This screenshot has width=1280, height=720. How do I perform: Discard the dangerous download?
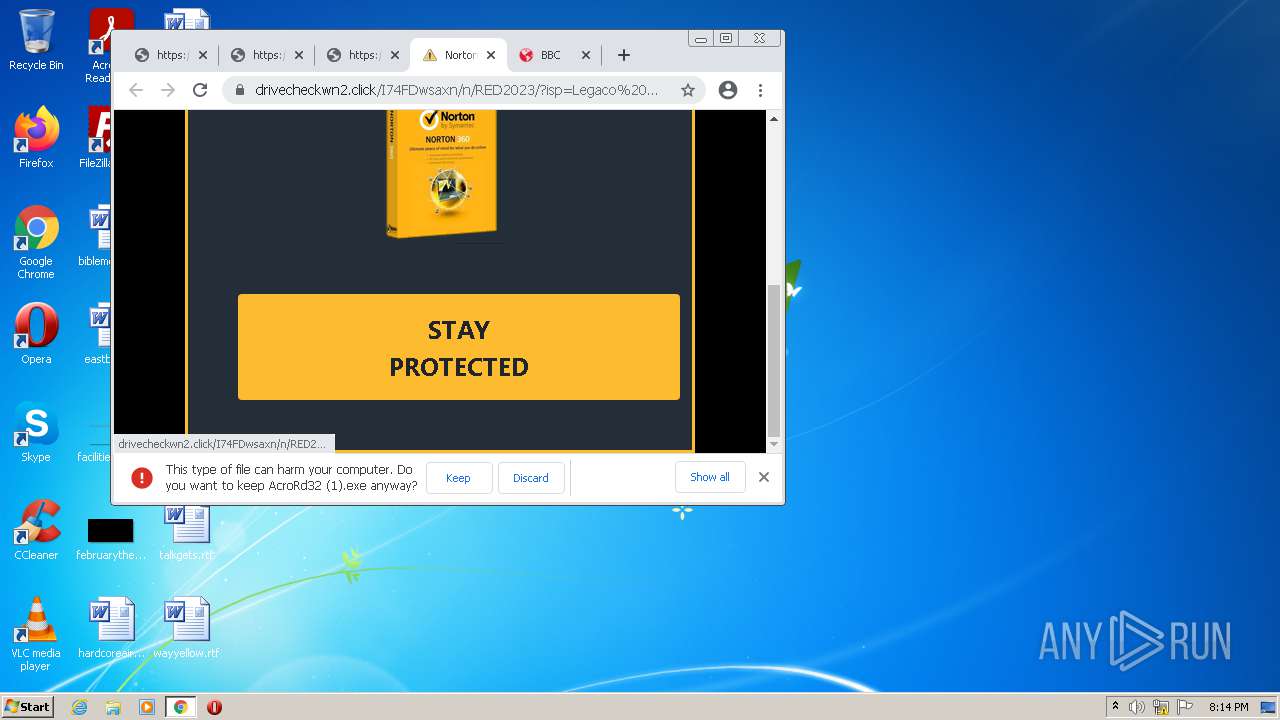tap(531, 478)
